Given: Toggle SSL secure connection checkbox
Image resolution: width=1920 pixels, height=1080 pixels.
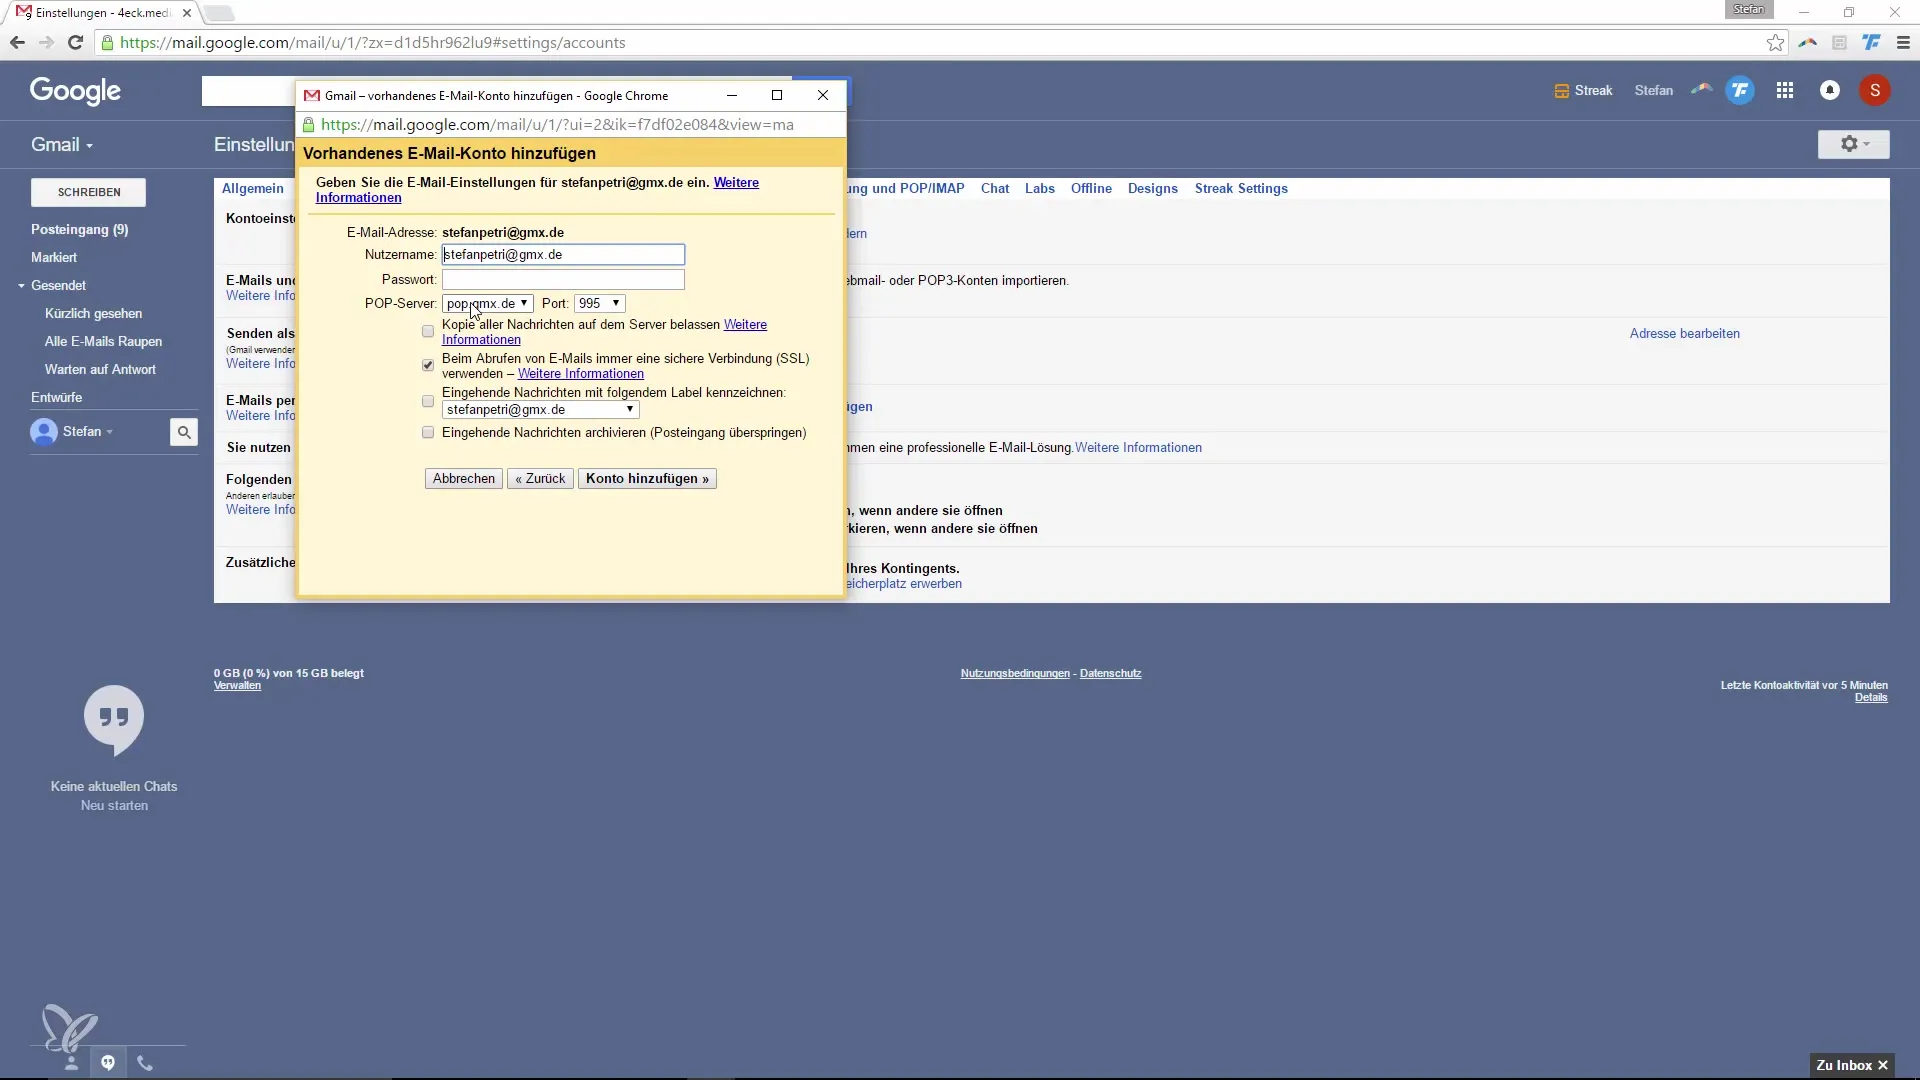Looking at the screenshot, I should [428, 365].
